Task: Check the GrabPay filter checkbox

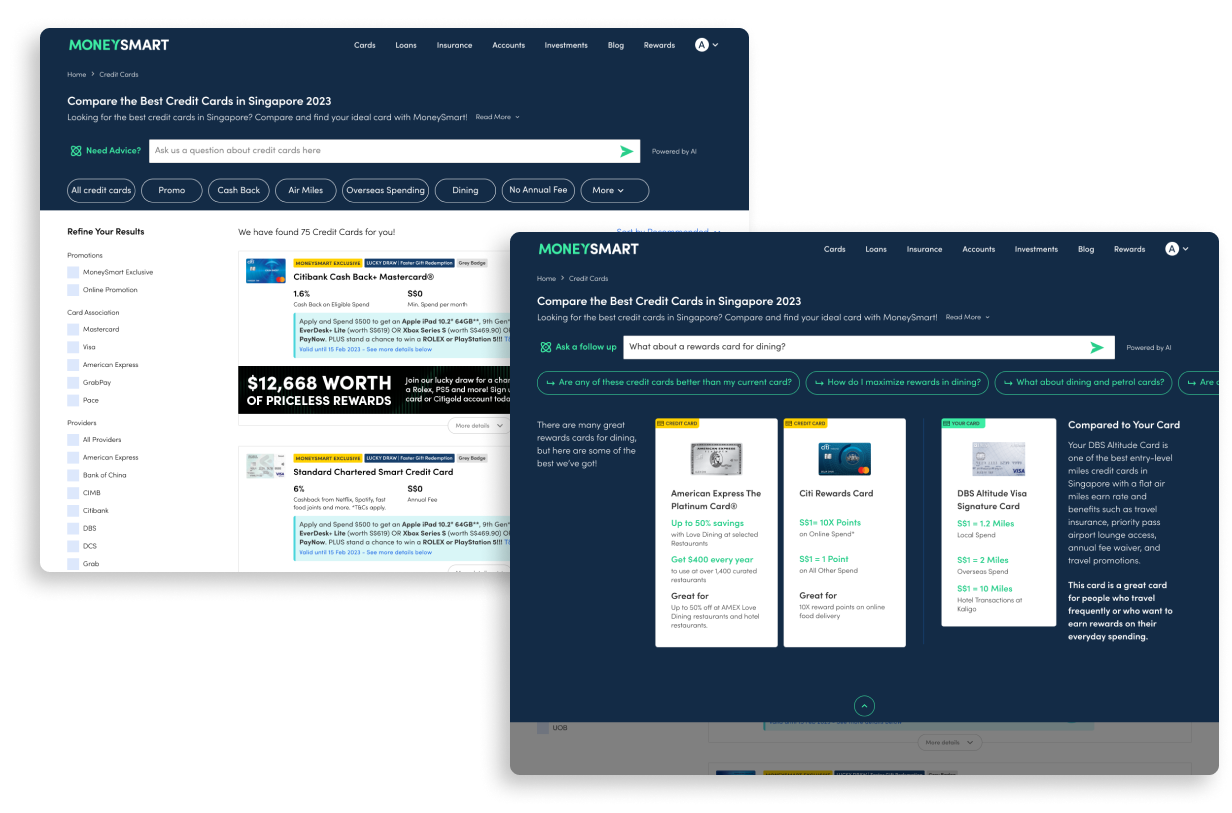Action: pyautogui.click(x=73, y=383)
